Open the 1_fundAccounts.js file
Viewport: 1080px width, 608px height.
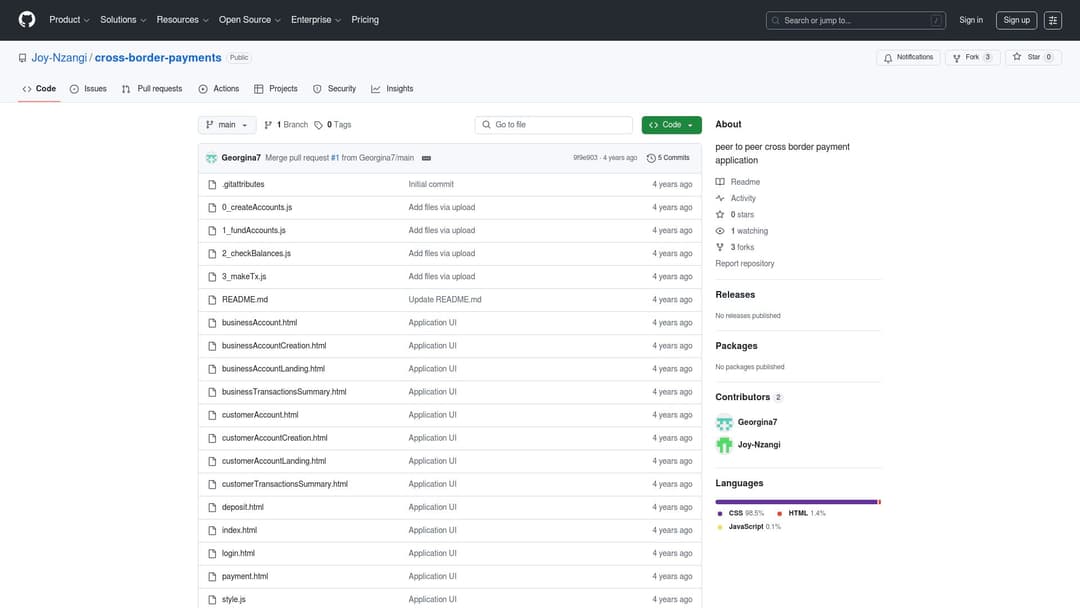point(253,231)
